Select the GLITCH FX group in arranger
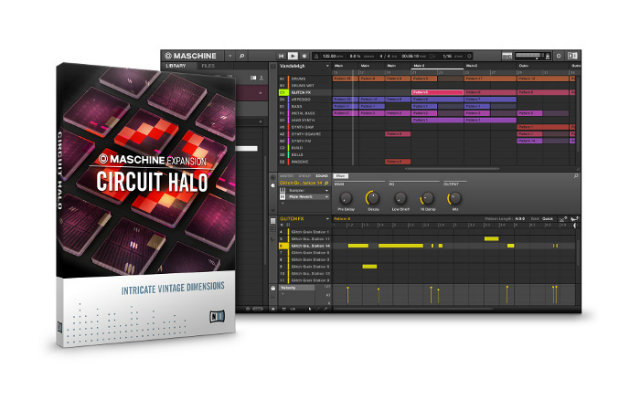 (304, 93)
